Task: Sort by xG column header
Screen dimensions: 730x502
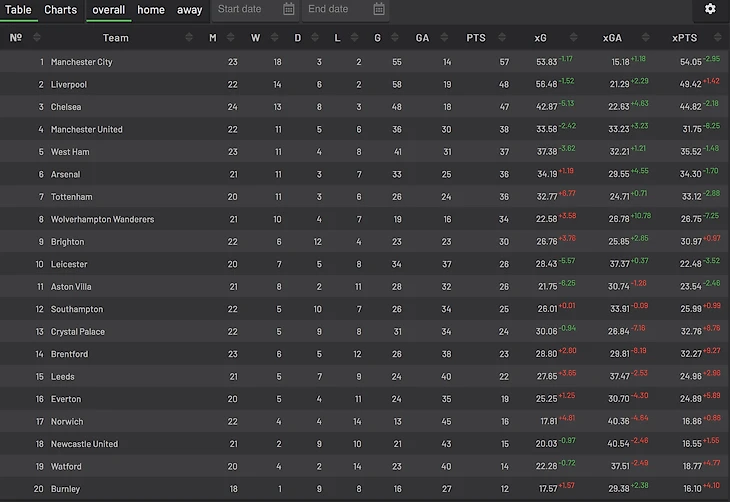Action: point(541,38)
